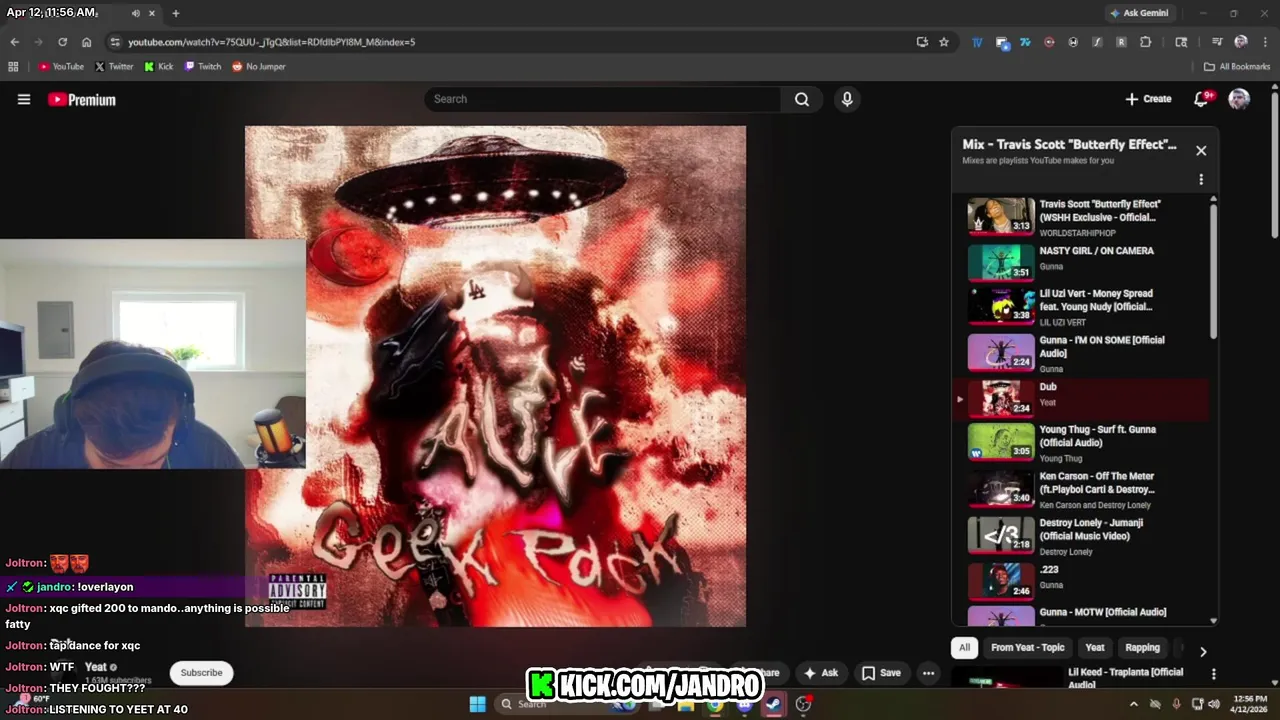Open the Mix playlist three-dot options
Viewport: 1280px width, 720px height.
[x=1201, y=179]
